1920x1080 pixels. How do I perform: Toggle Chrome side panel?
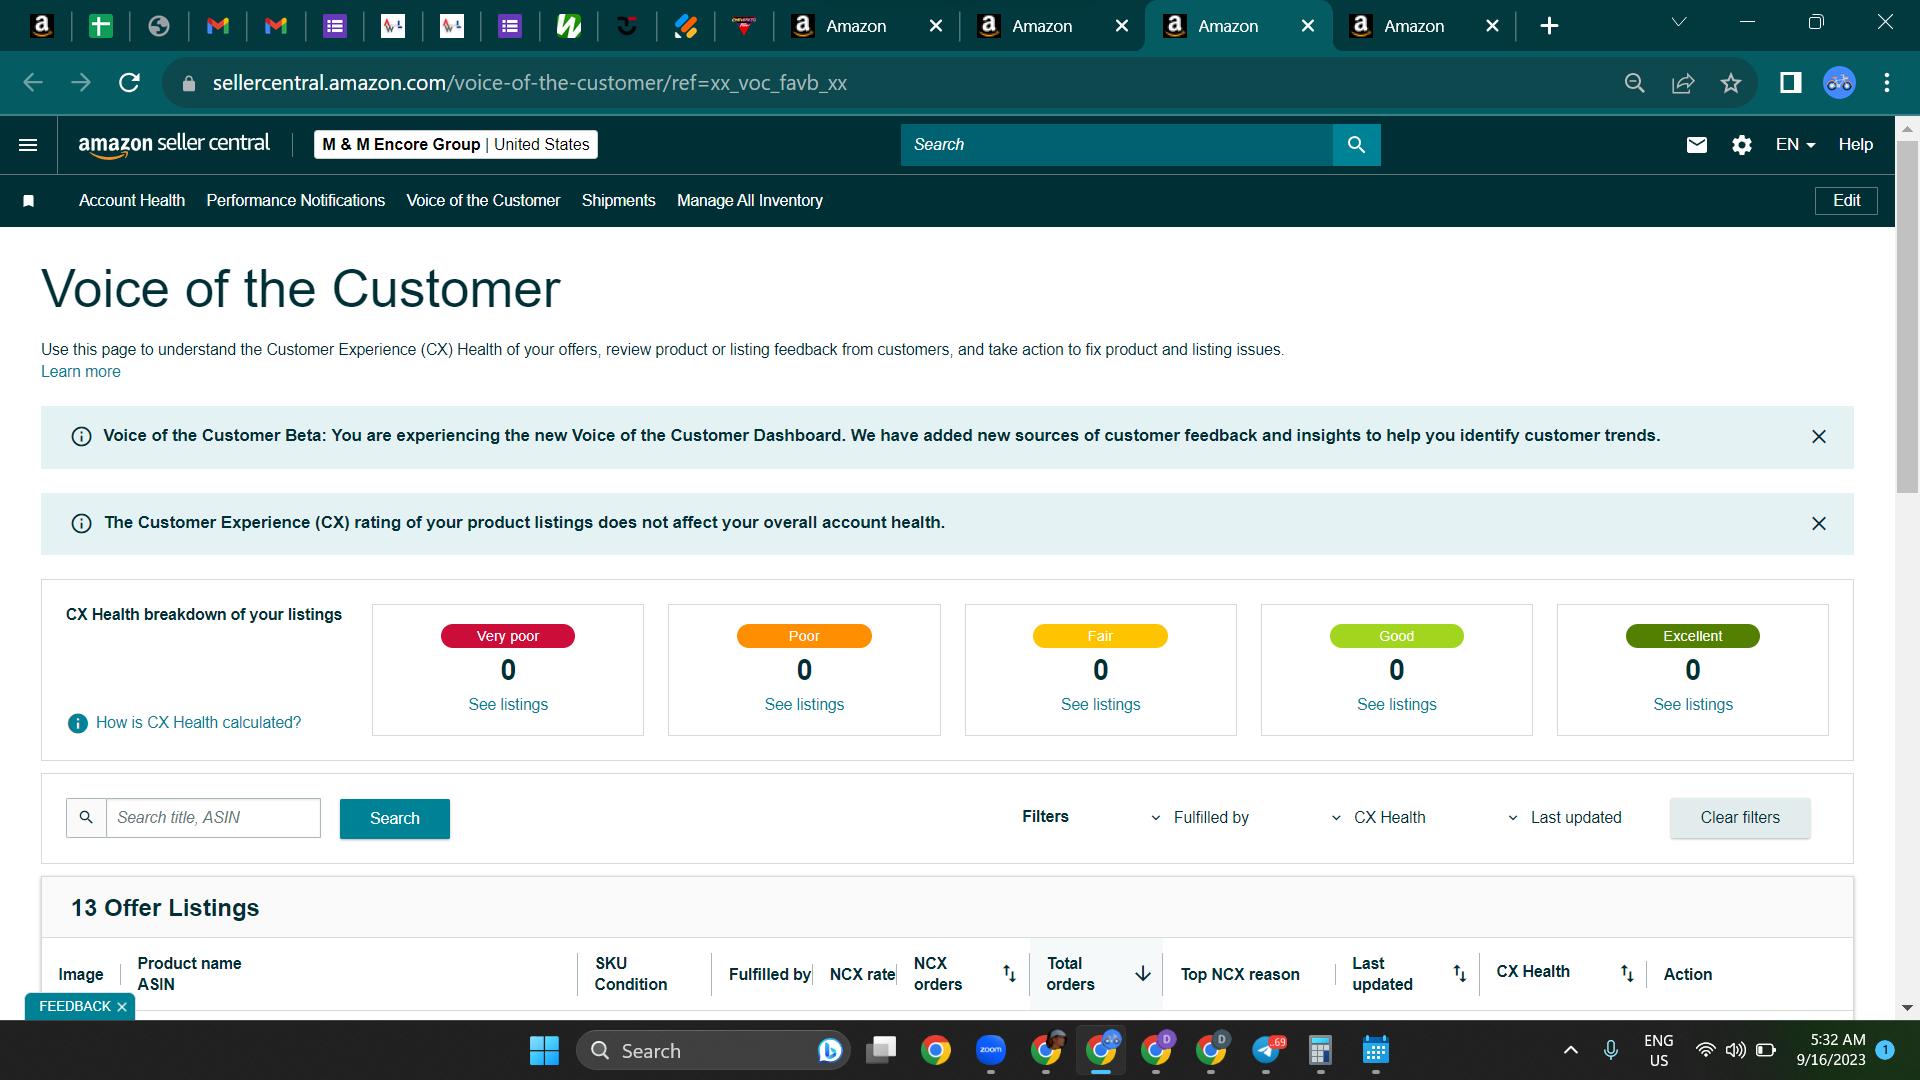pyautogui.click(x=1791, y=83)
